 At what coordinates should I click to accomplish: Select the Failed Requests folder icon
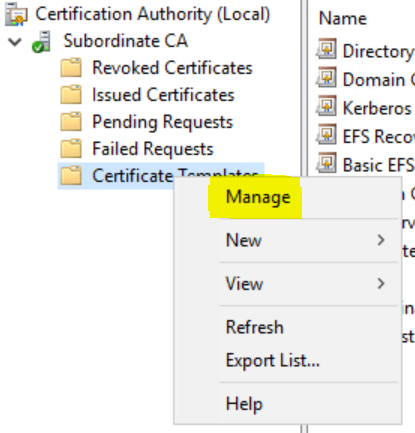(71, 149)
